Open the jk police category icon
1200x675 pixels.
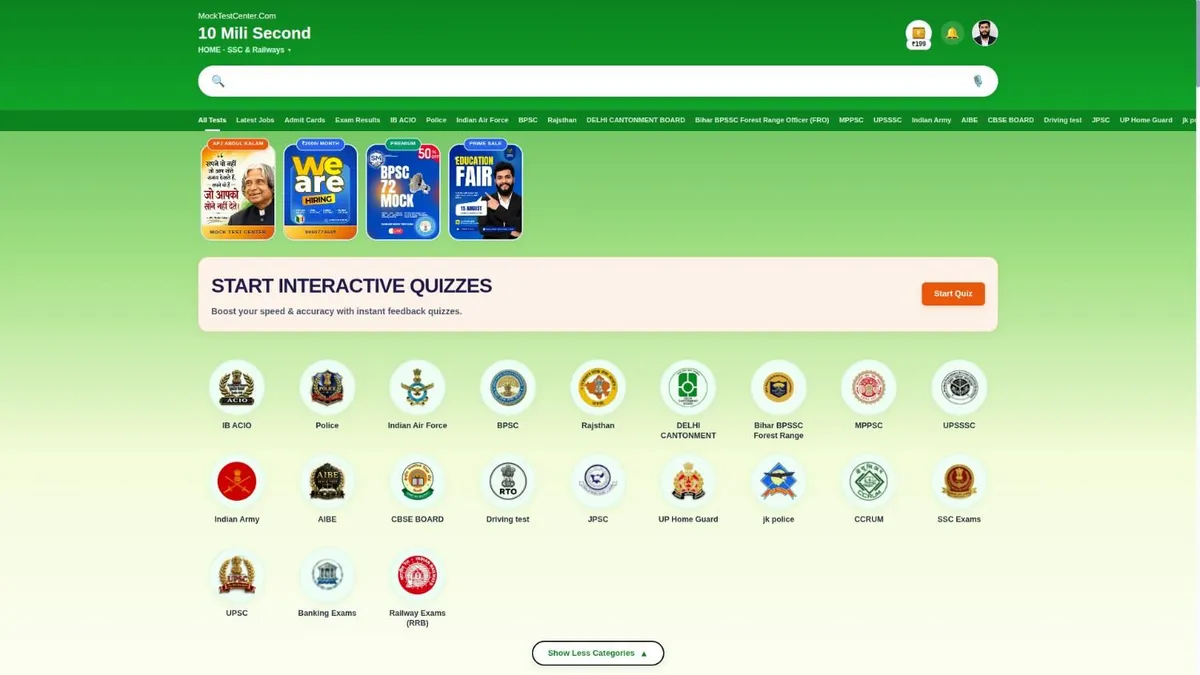pyautogui.click(x=778, y=482)
